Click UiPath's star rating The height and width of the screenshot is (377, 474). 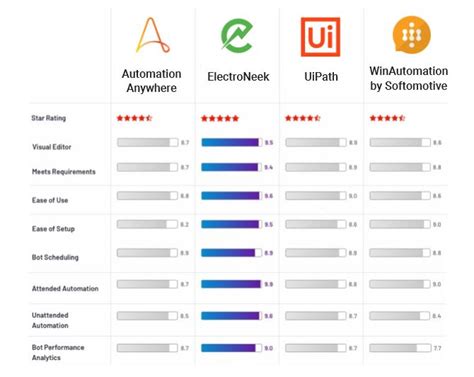pyautogui.click(x=303, y=118)
